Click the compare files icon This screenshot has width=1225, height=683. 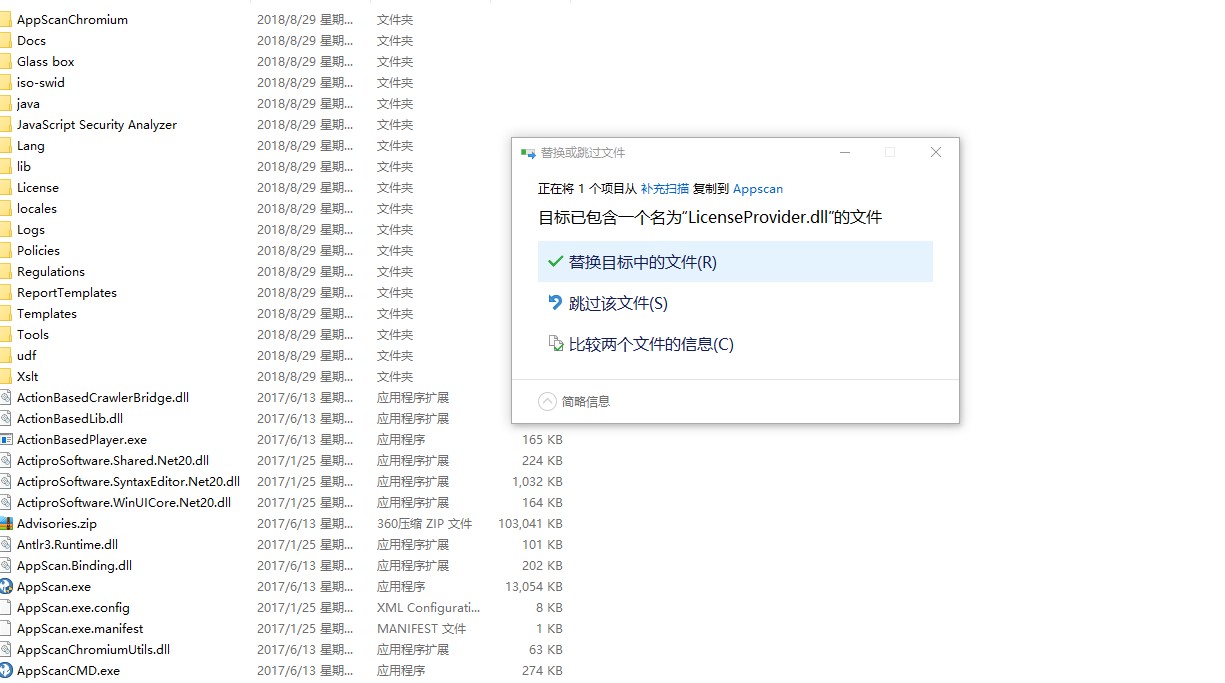555,343
